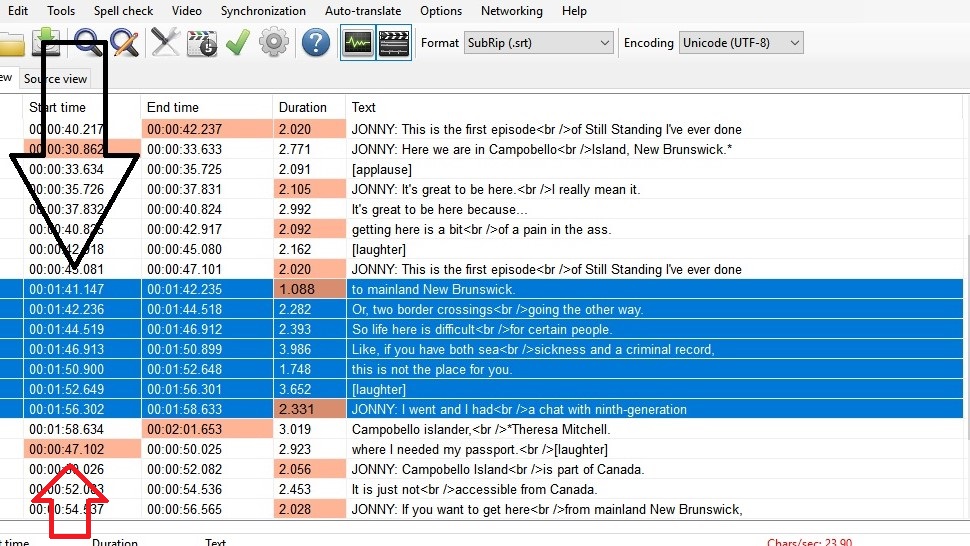Open the Encoding Unicode (UTF-8) dropdown
This screenshot has width=970, height=546.
741,43
